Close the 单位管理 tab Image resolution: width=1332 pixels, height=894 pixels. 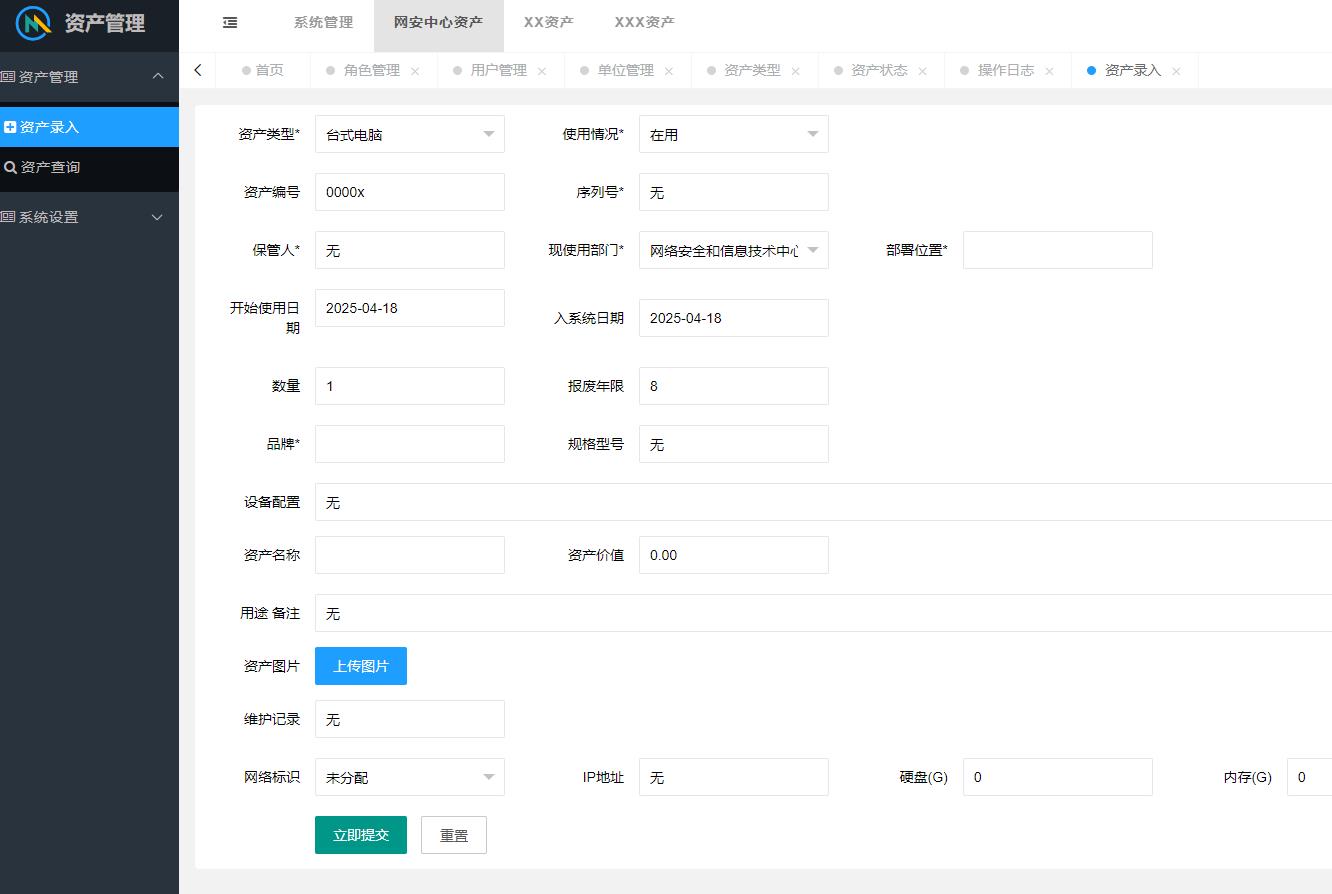click(x=669, y=71)
